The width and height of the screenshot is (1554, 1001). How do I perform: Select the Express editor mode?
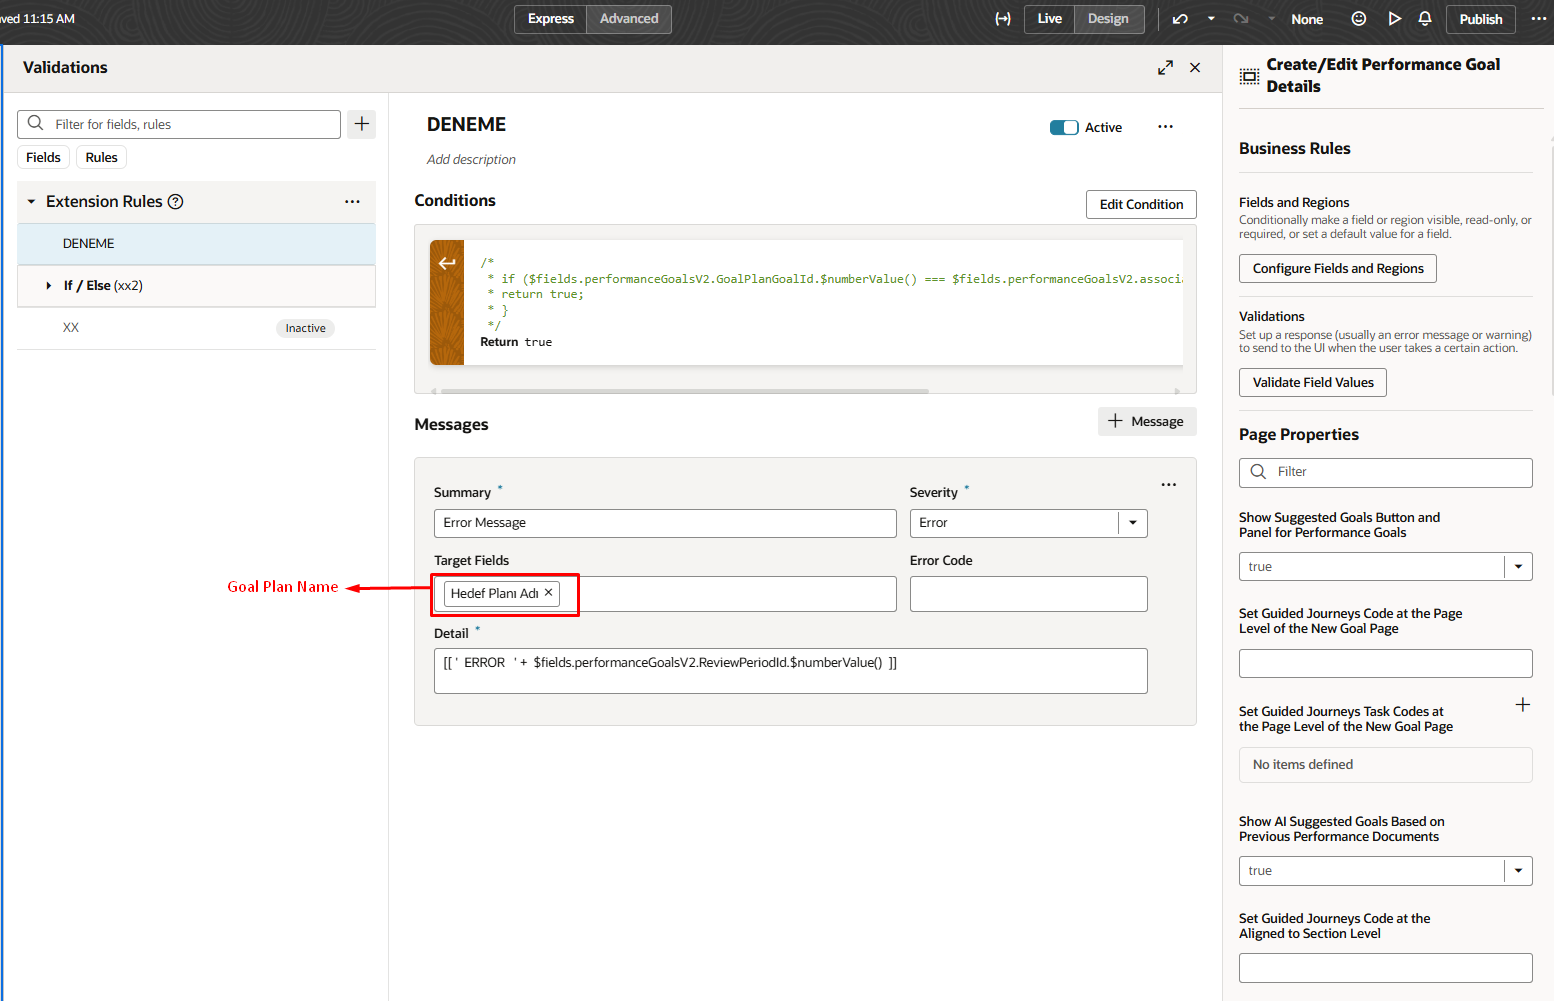tap(551, 19)
